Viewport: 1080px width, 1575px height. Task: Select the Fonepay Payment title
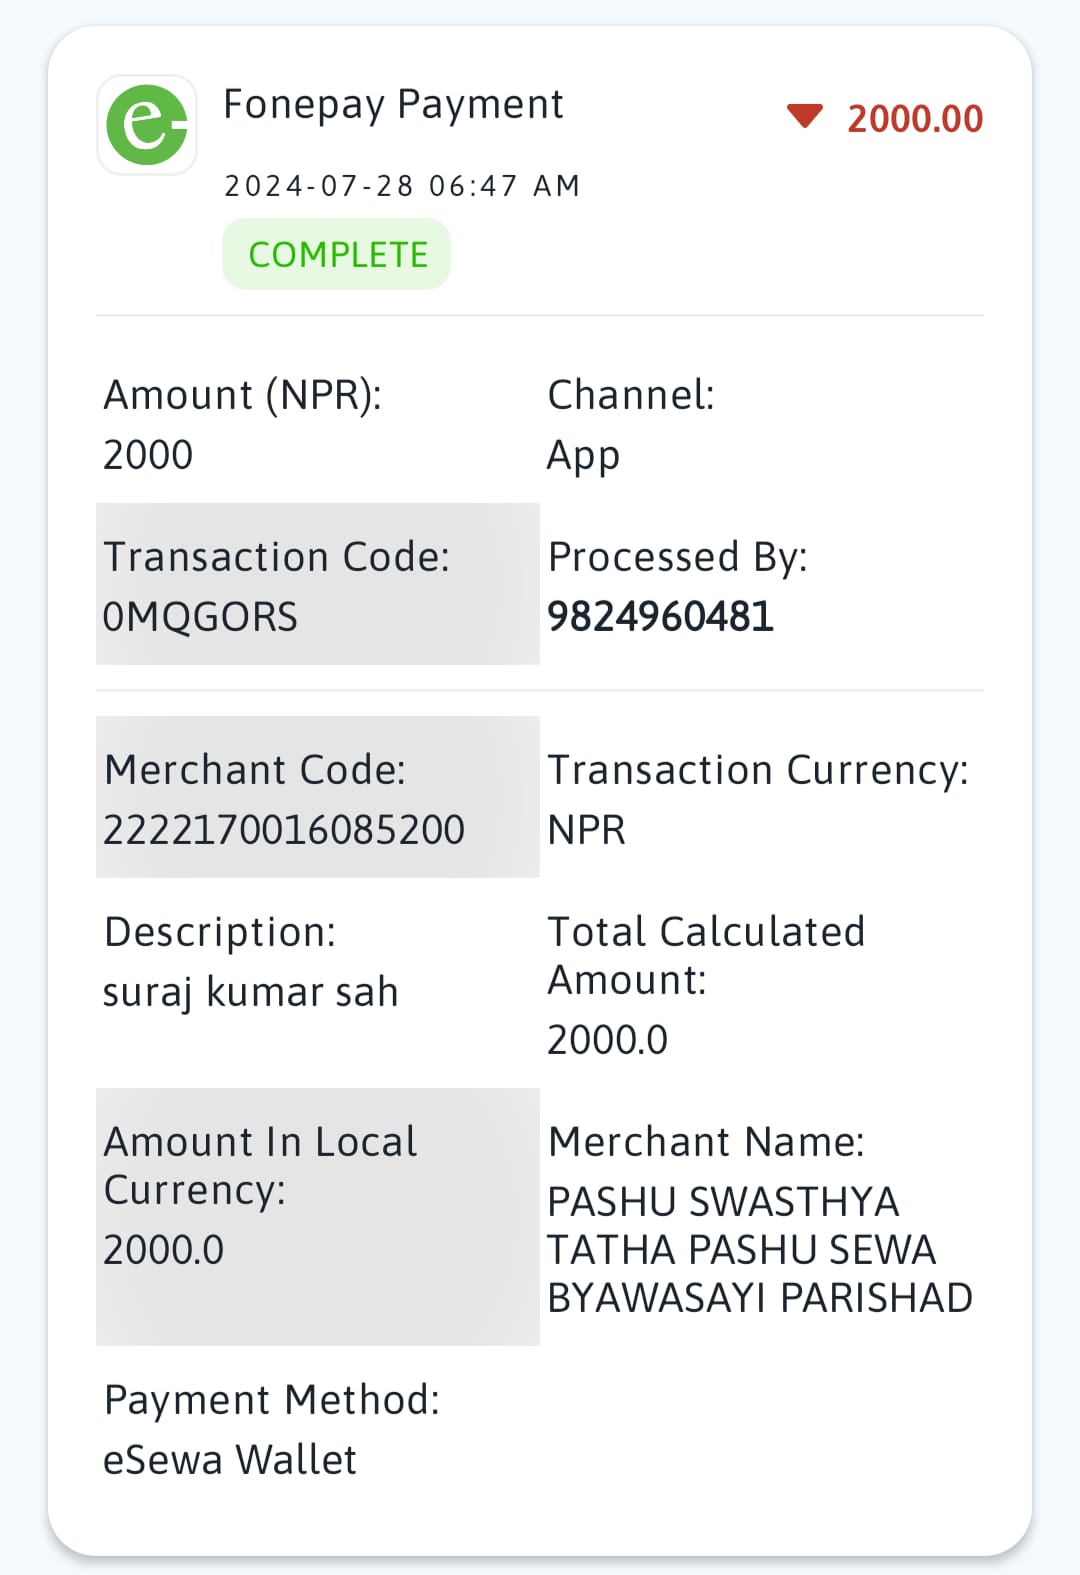393,105
